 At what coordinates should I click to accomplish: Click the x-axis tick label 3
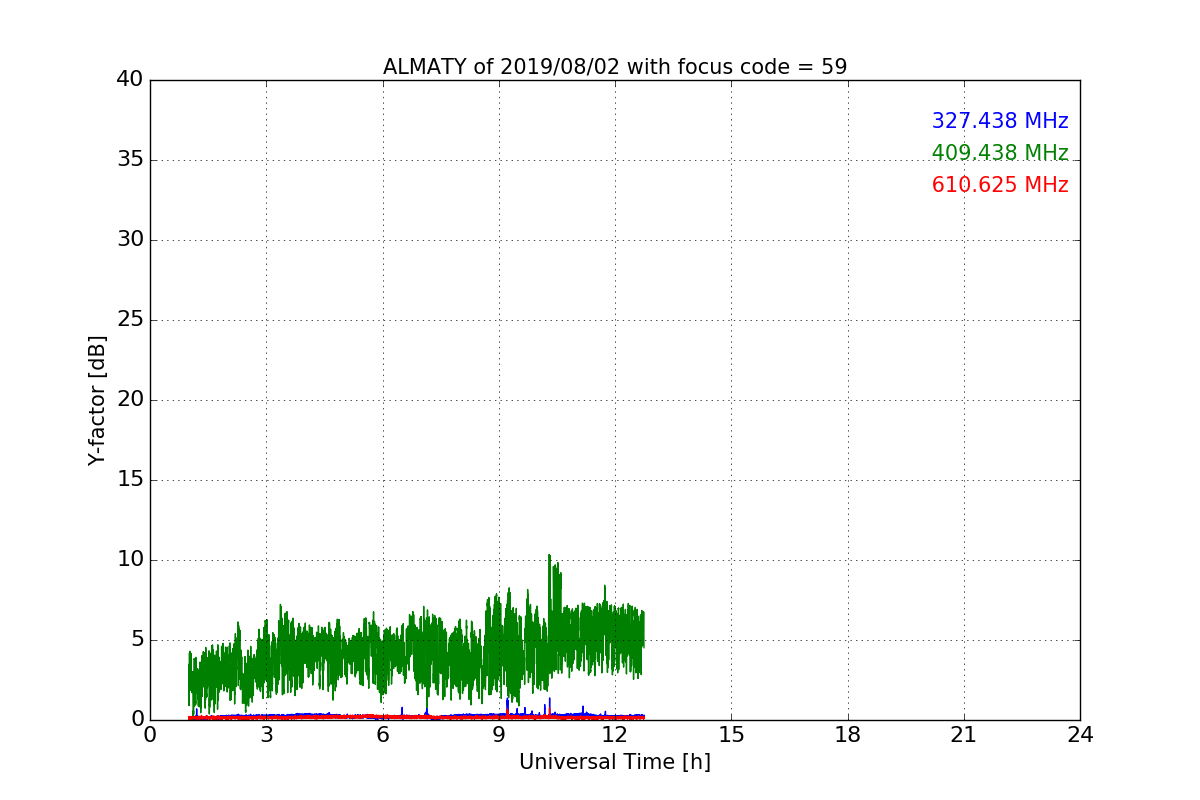click(x=266, y=734)
